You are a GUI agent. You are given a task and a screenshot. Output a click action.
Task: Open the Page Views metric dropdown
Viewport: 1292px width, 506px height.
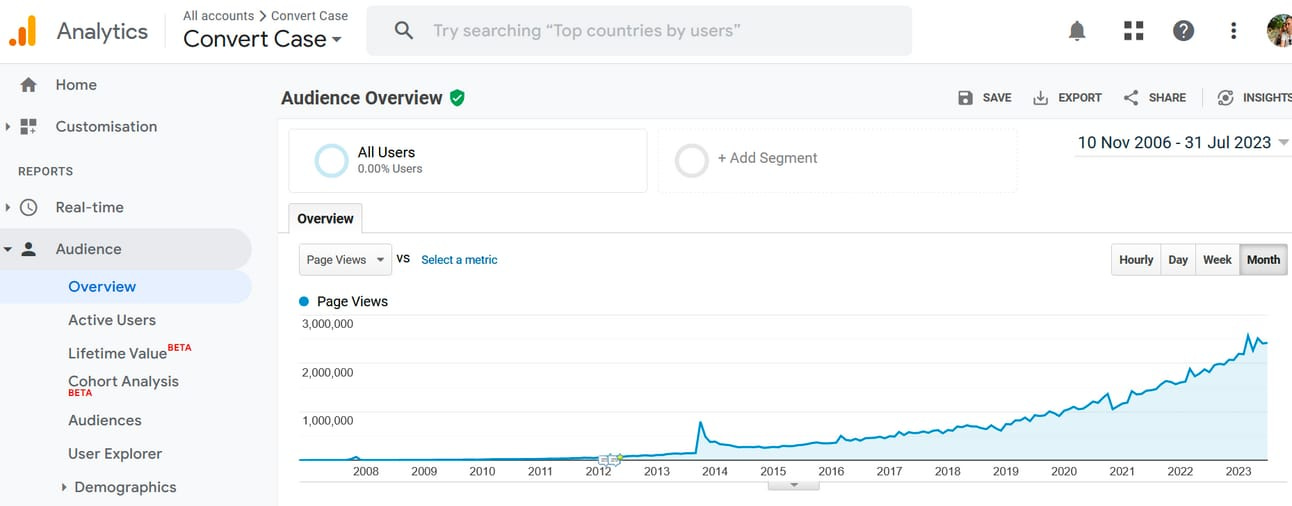[345, 260]
